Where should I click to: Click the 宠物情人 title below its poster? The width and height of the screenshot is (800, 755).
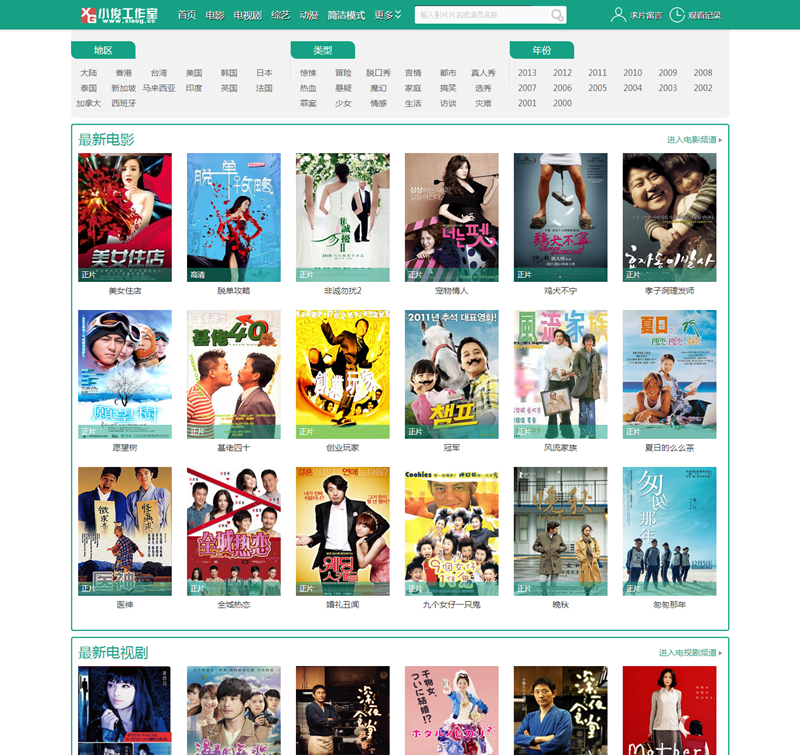[x=452, y=291]
